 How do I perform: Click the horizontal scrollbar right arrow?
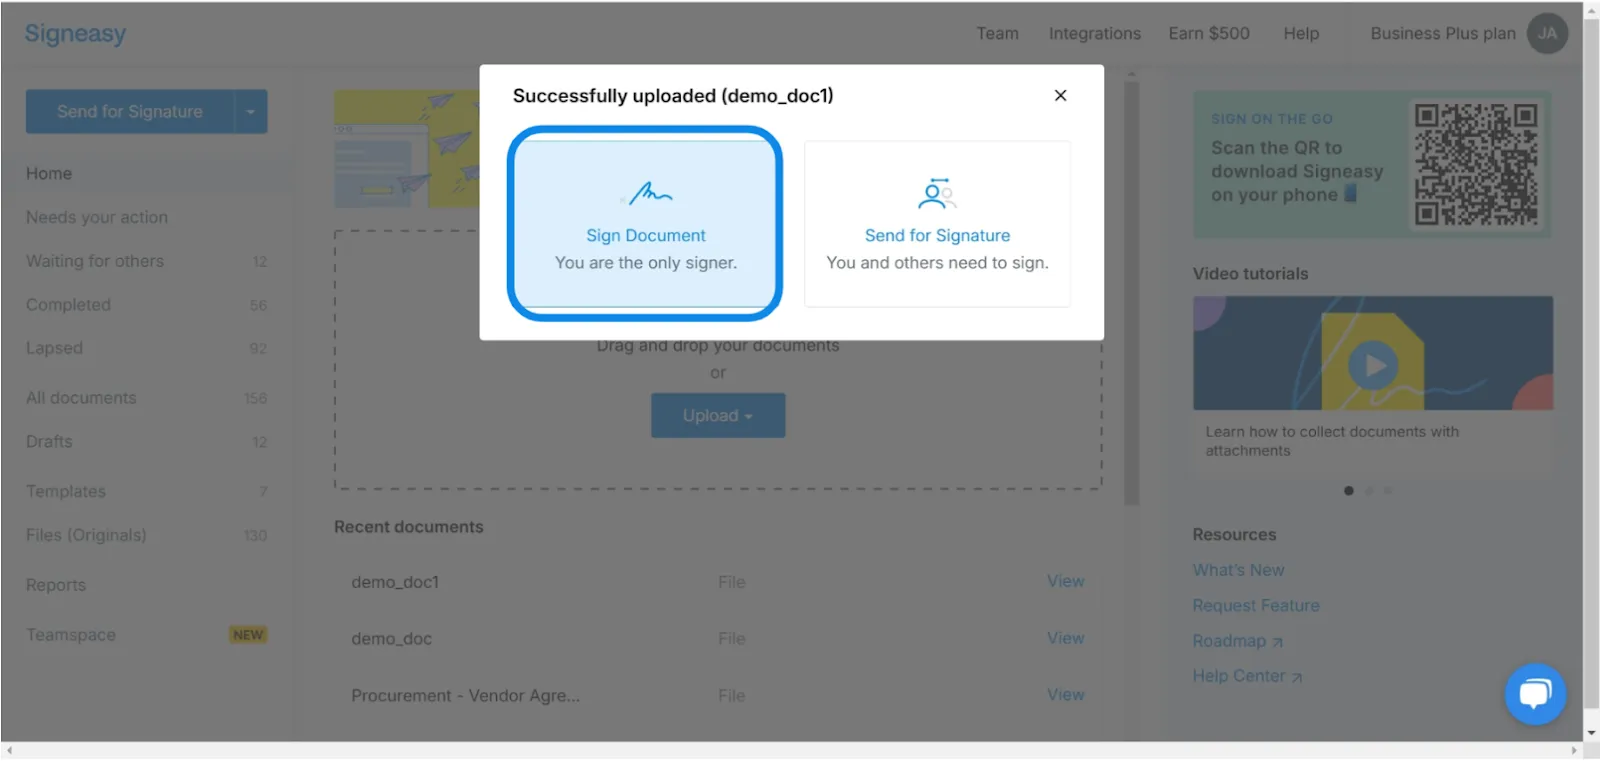coord(1574,750)
